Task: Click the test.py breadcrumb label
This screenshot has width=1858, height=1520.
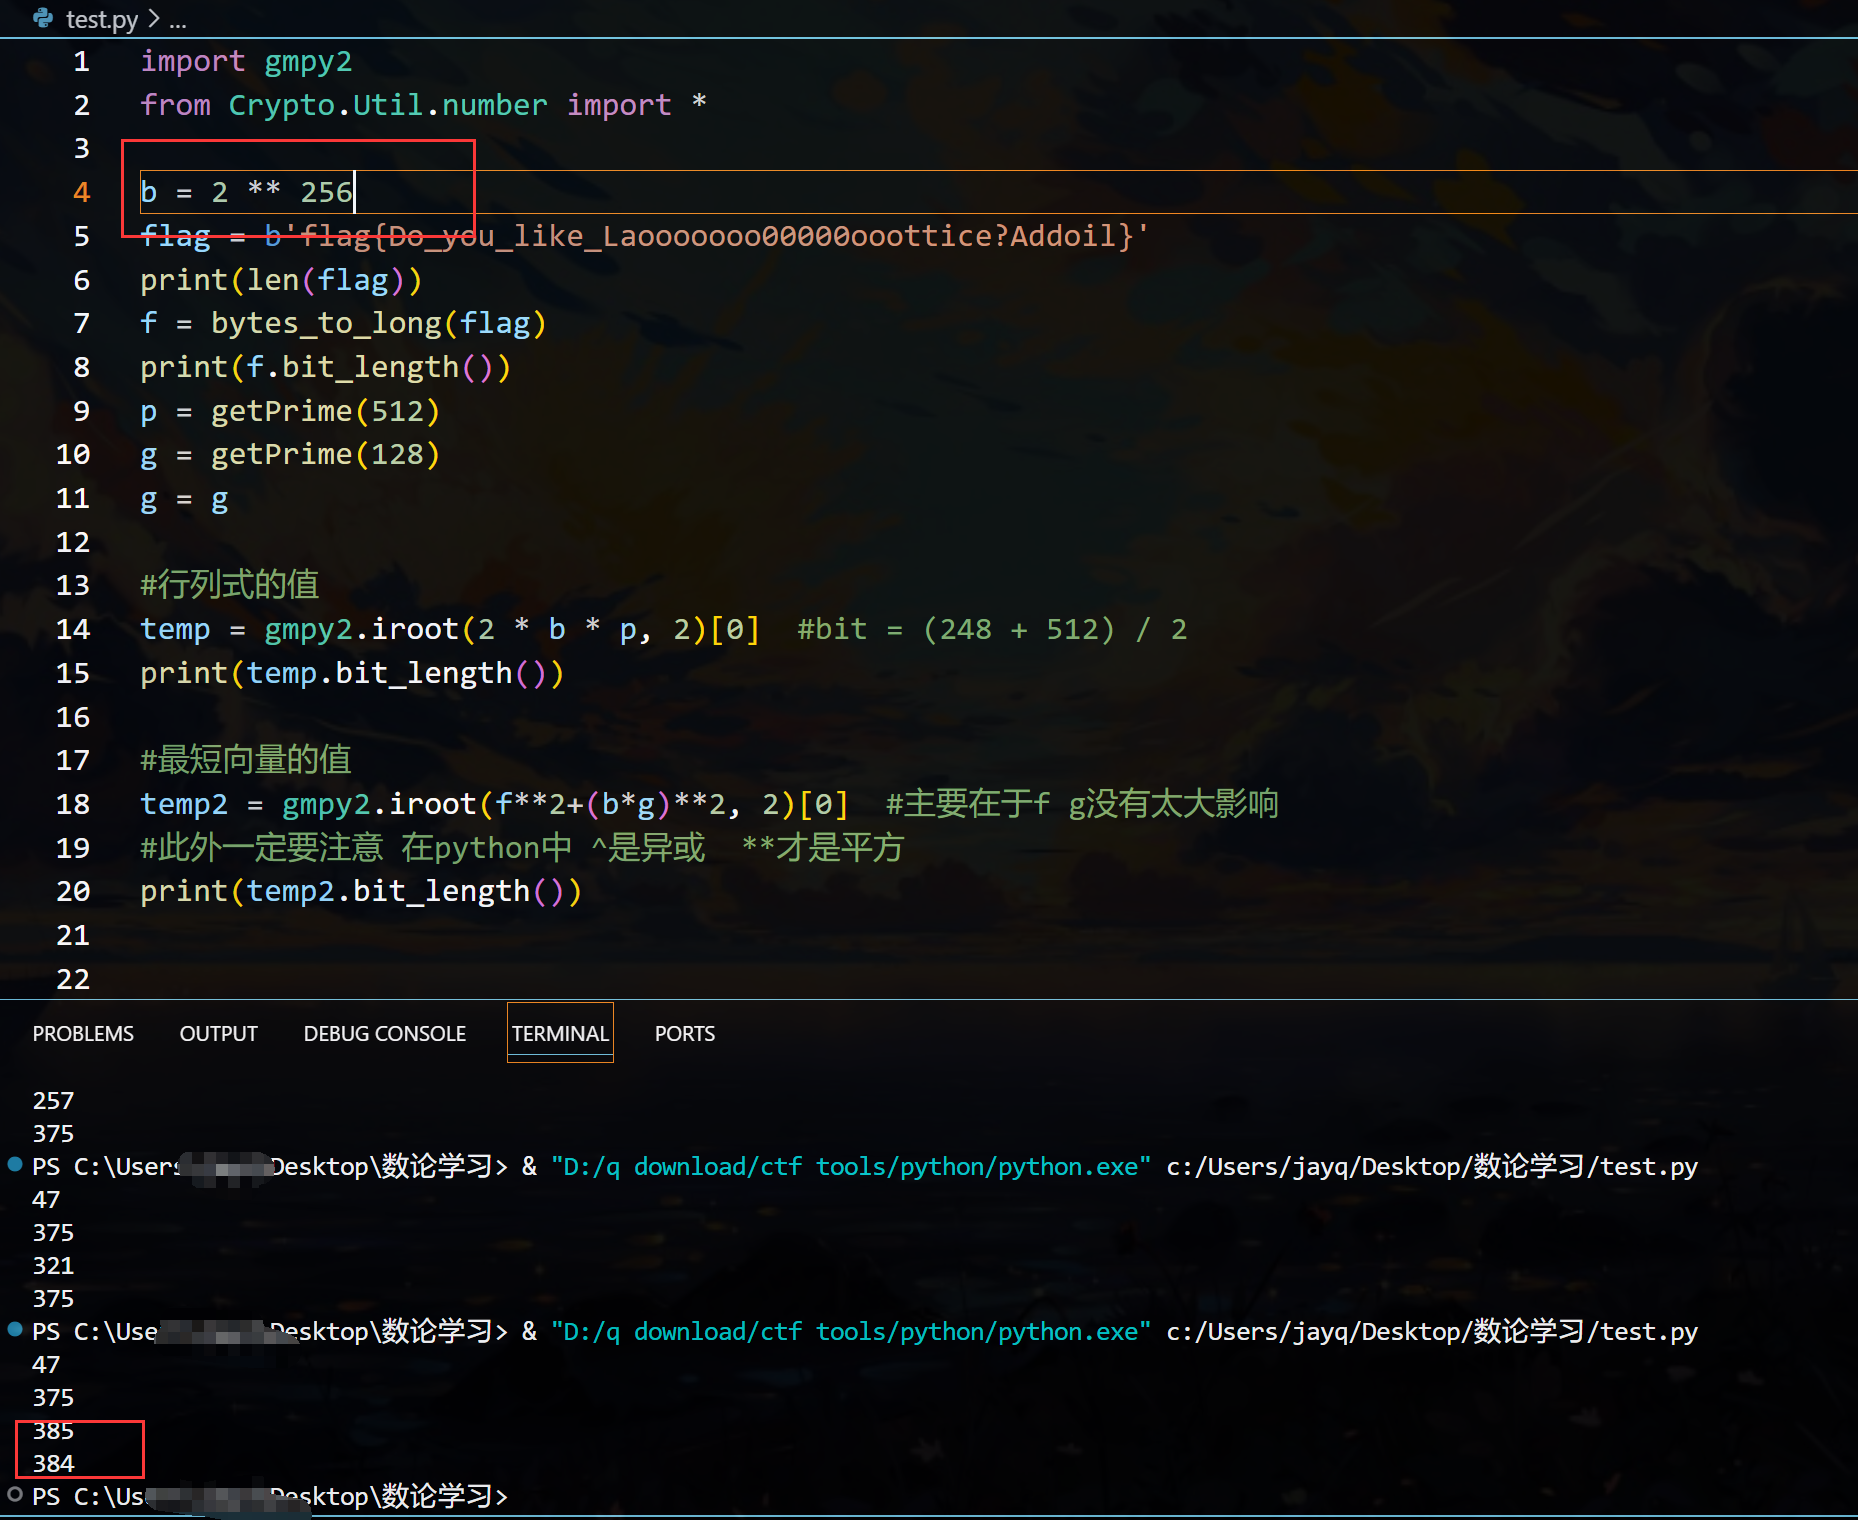Action: click(x=102, y=19)
